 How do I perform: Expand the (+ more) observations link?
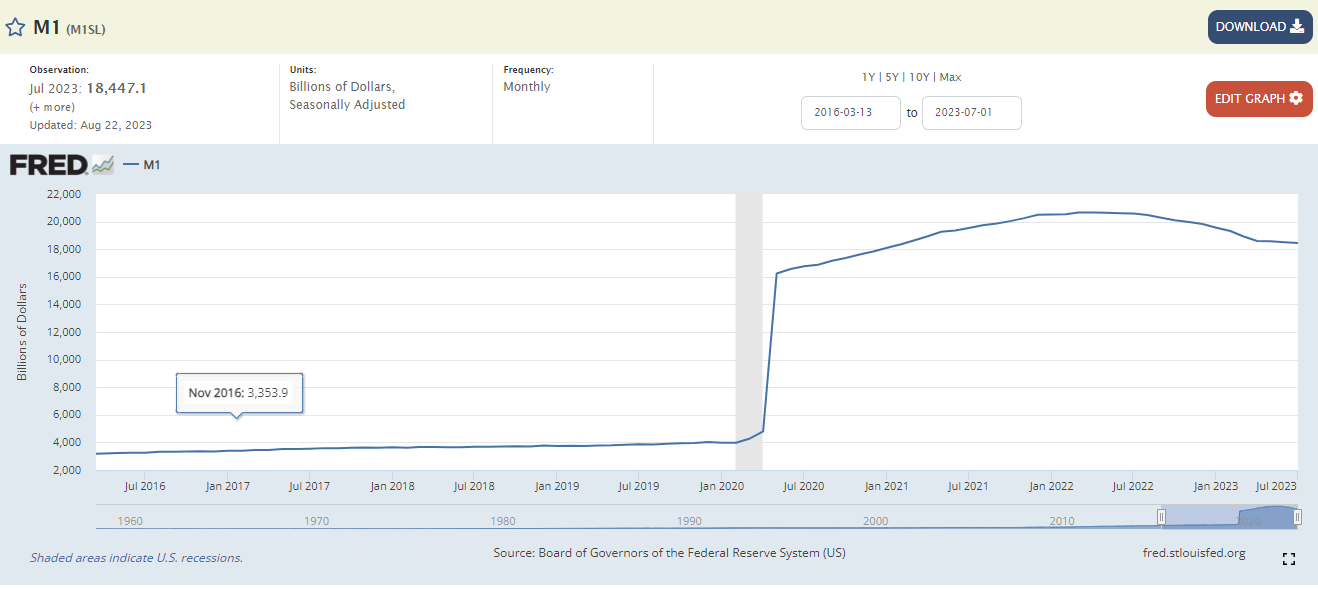click(52, 107)
